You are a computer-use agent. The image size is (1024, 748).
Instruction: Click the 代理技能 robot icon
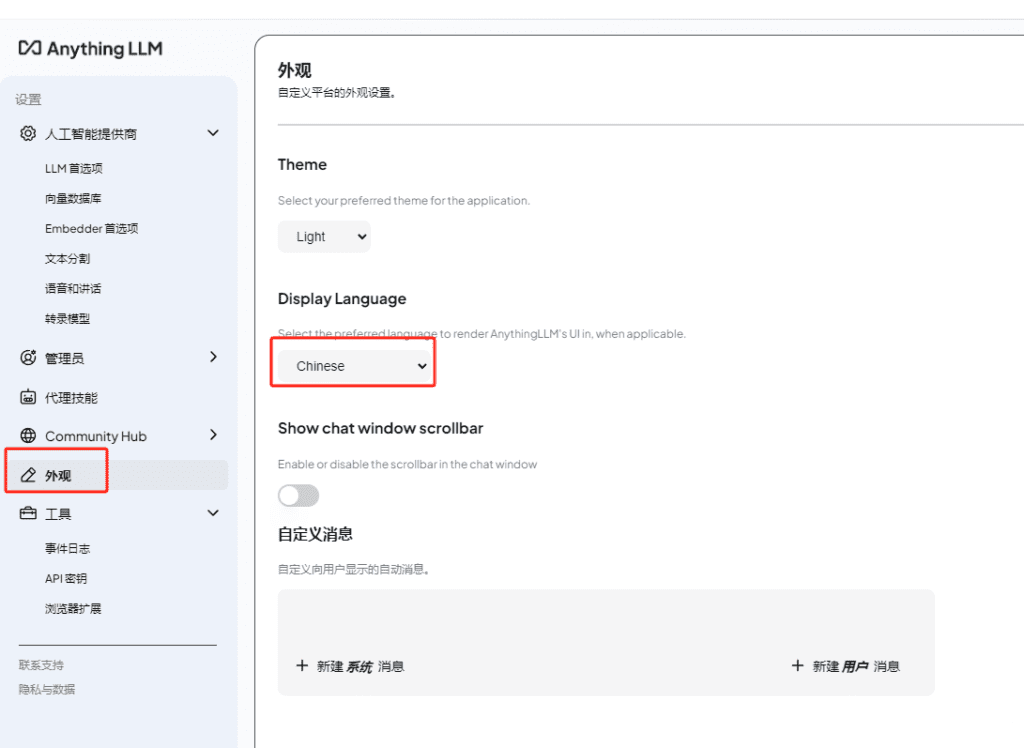click(x=28, y=397)
